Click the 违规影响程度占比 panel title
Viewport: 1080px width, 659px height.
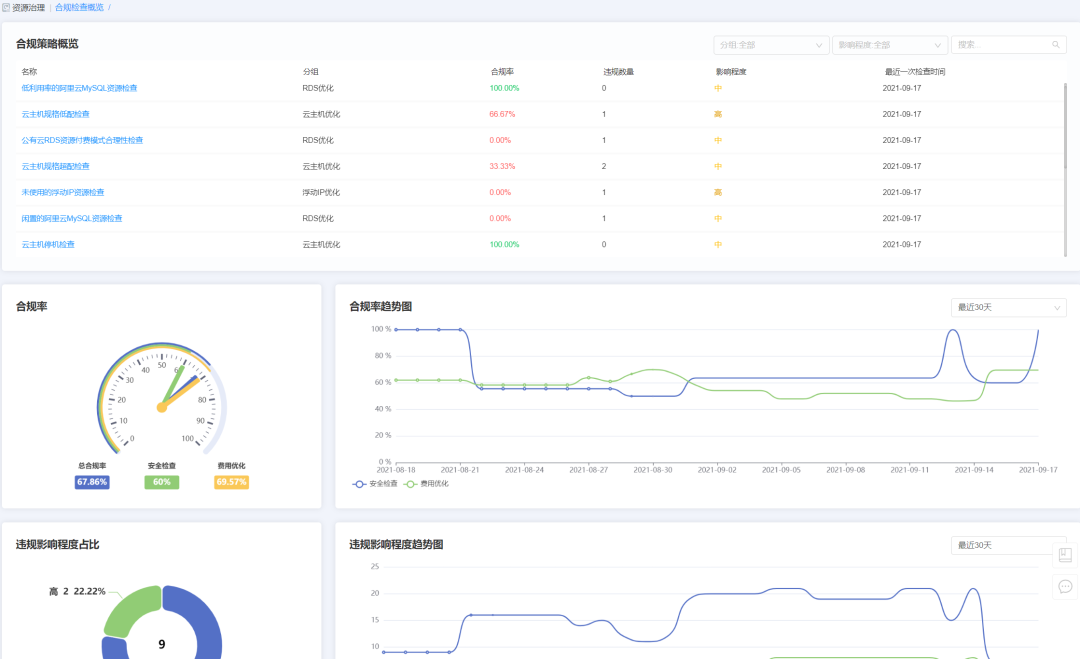pos(57,545)
